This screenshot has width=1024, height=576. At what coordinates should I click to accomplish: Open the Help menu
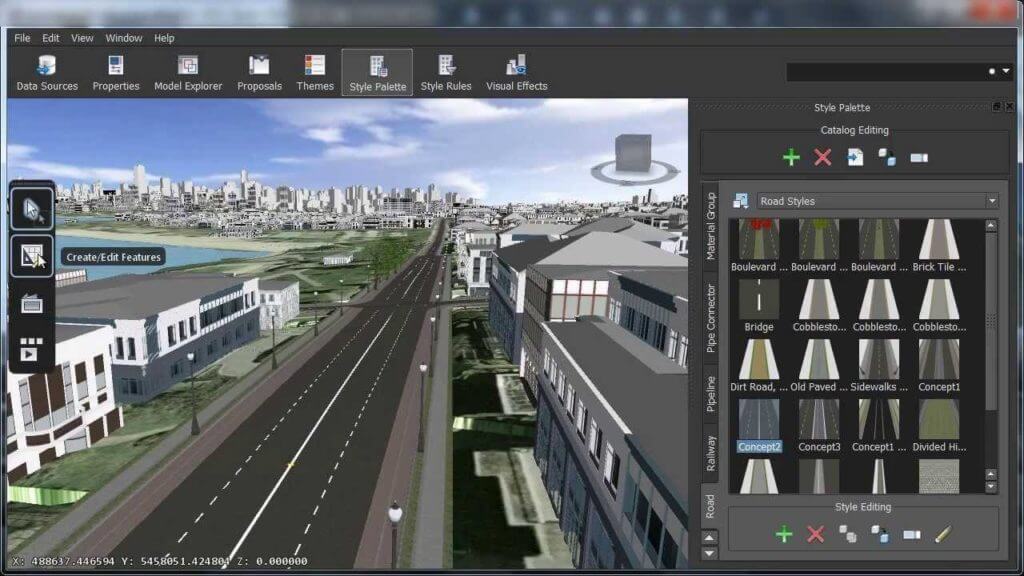pos(165,37)
